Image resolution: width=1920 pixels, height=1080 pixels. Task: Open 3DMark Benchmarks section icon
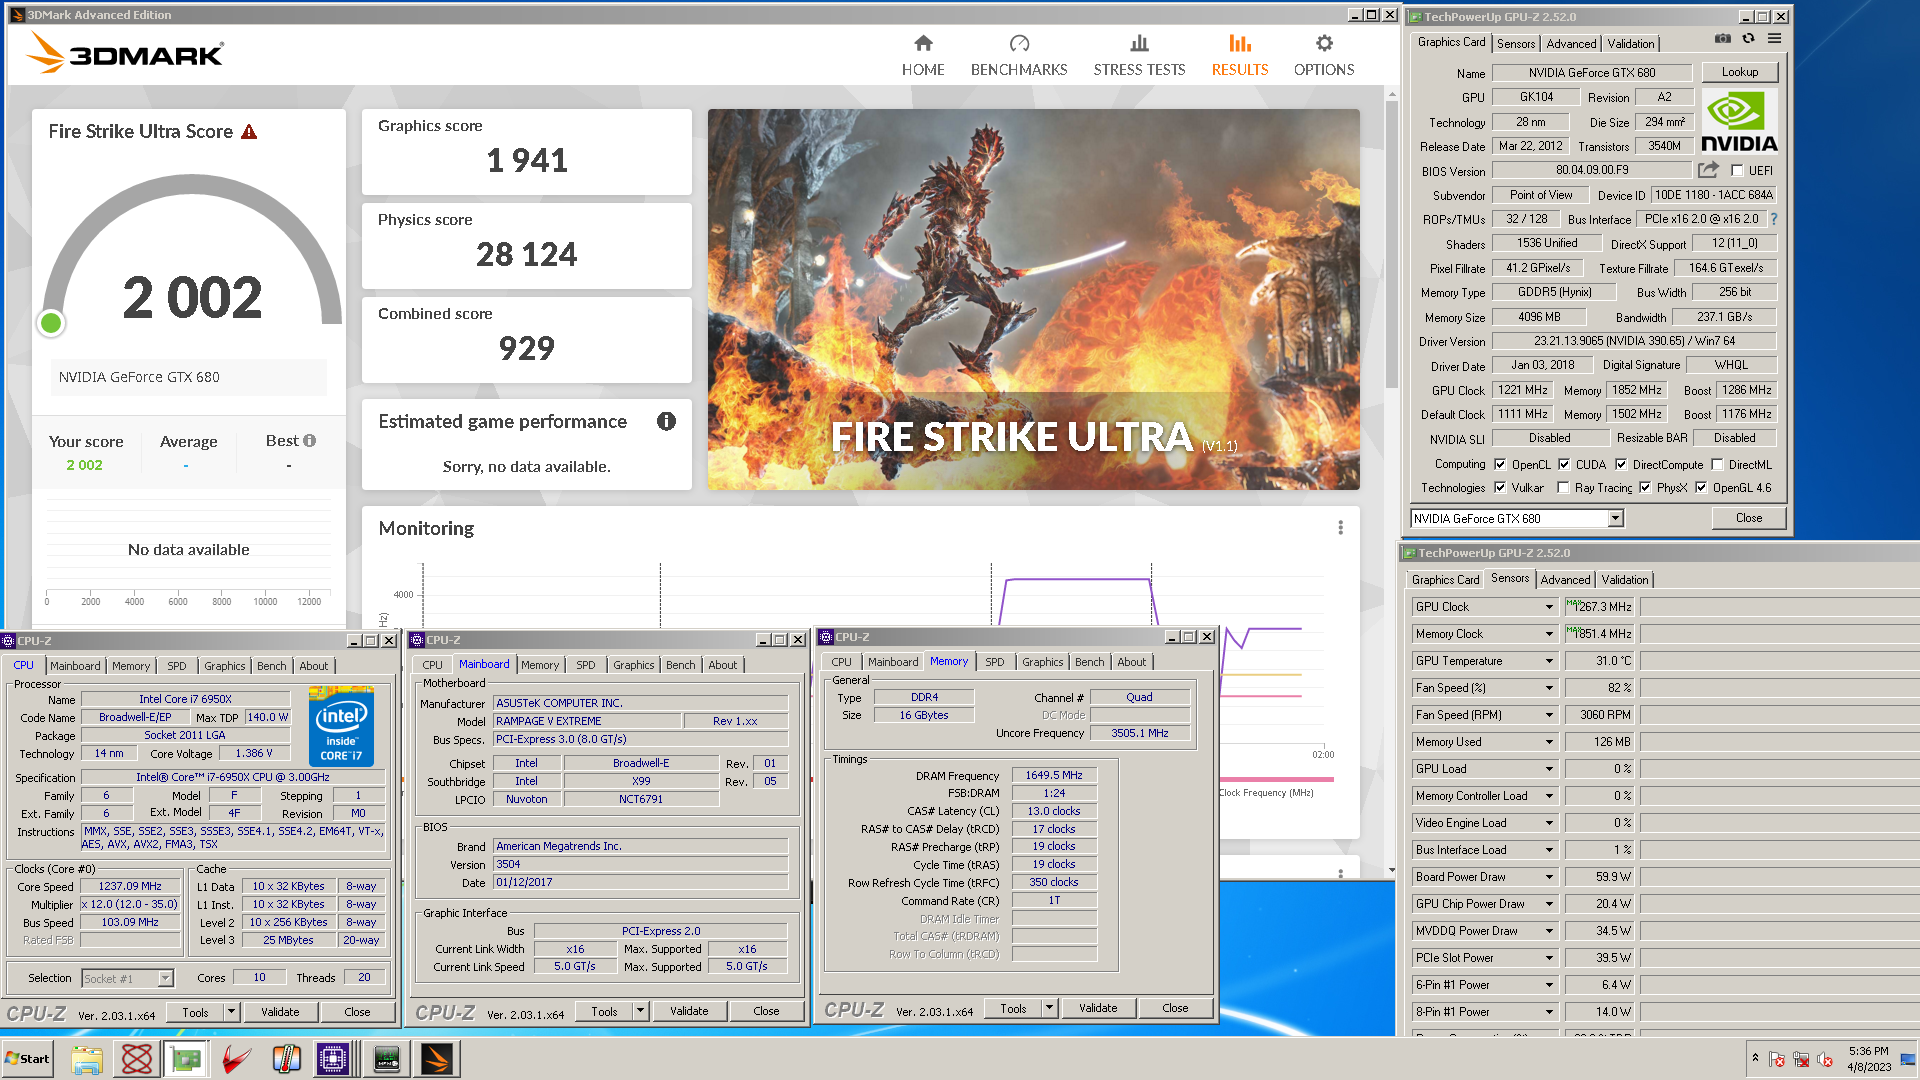[x=1019, y=43]
